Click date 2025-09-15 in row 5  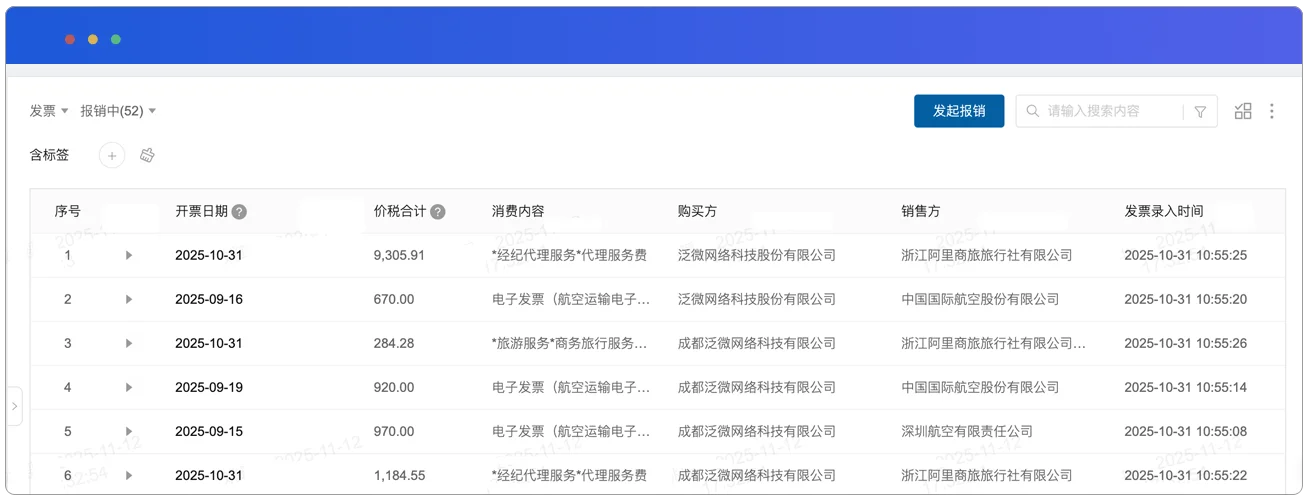click(209, 431)
